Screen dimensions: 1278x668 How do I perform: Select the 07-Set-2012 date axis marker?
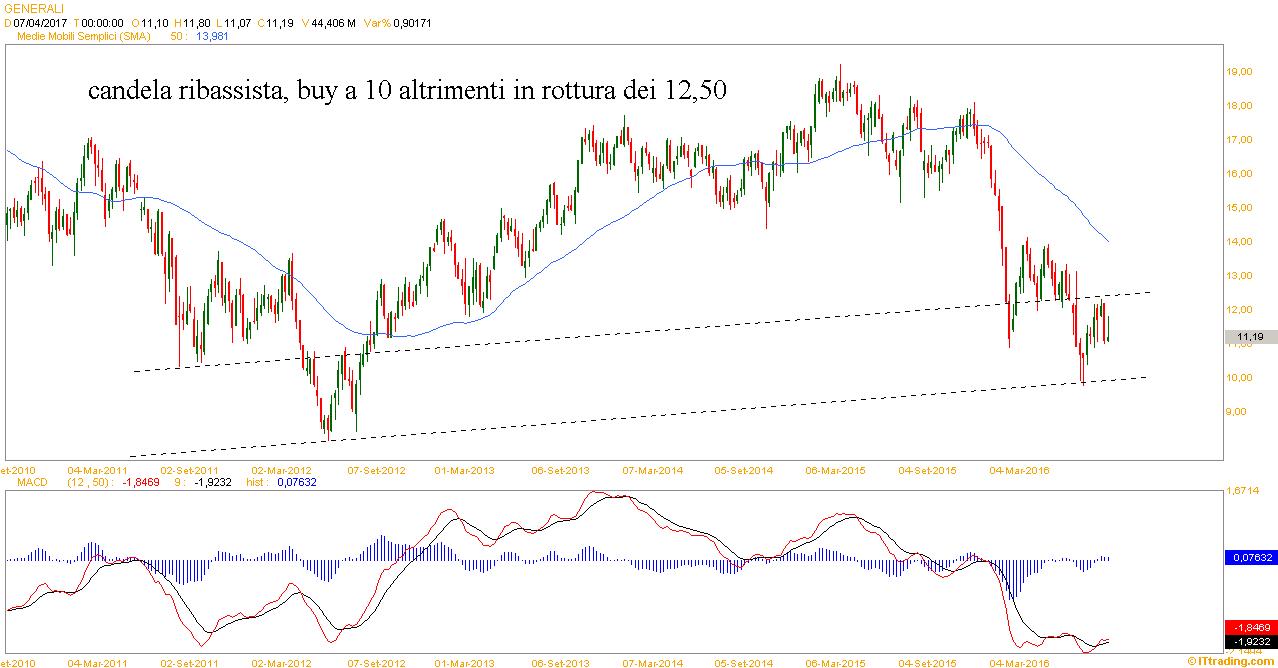[375, 469]
